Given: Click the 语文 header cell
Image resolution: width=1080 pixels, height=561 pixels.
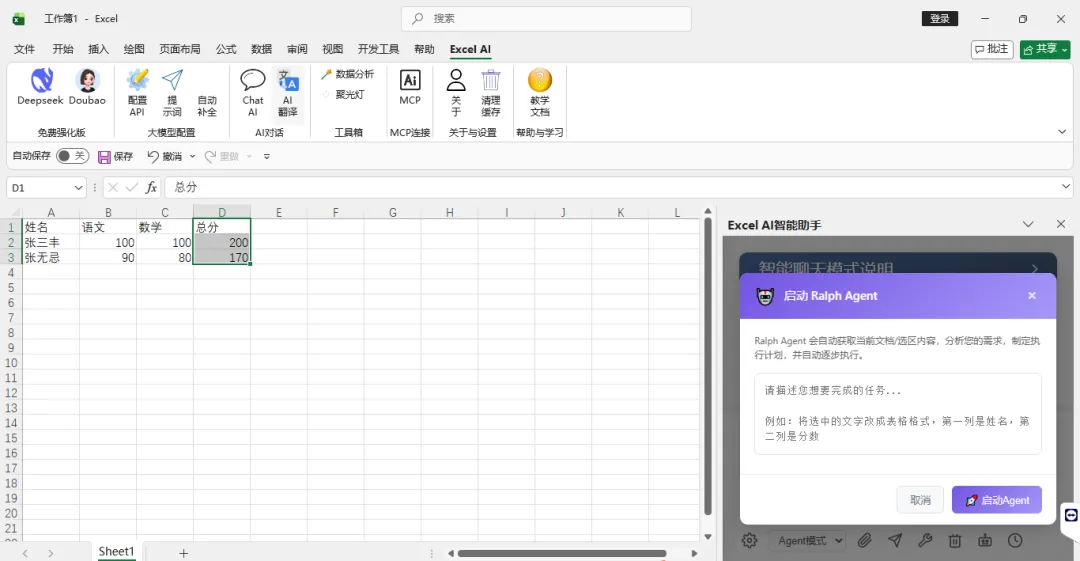Looking at the screenshot, I should coord(107,227).
